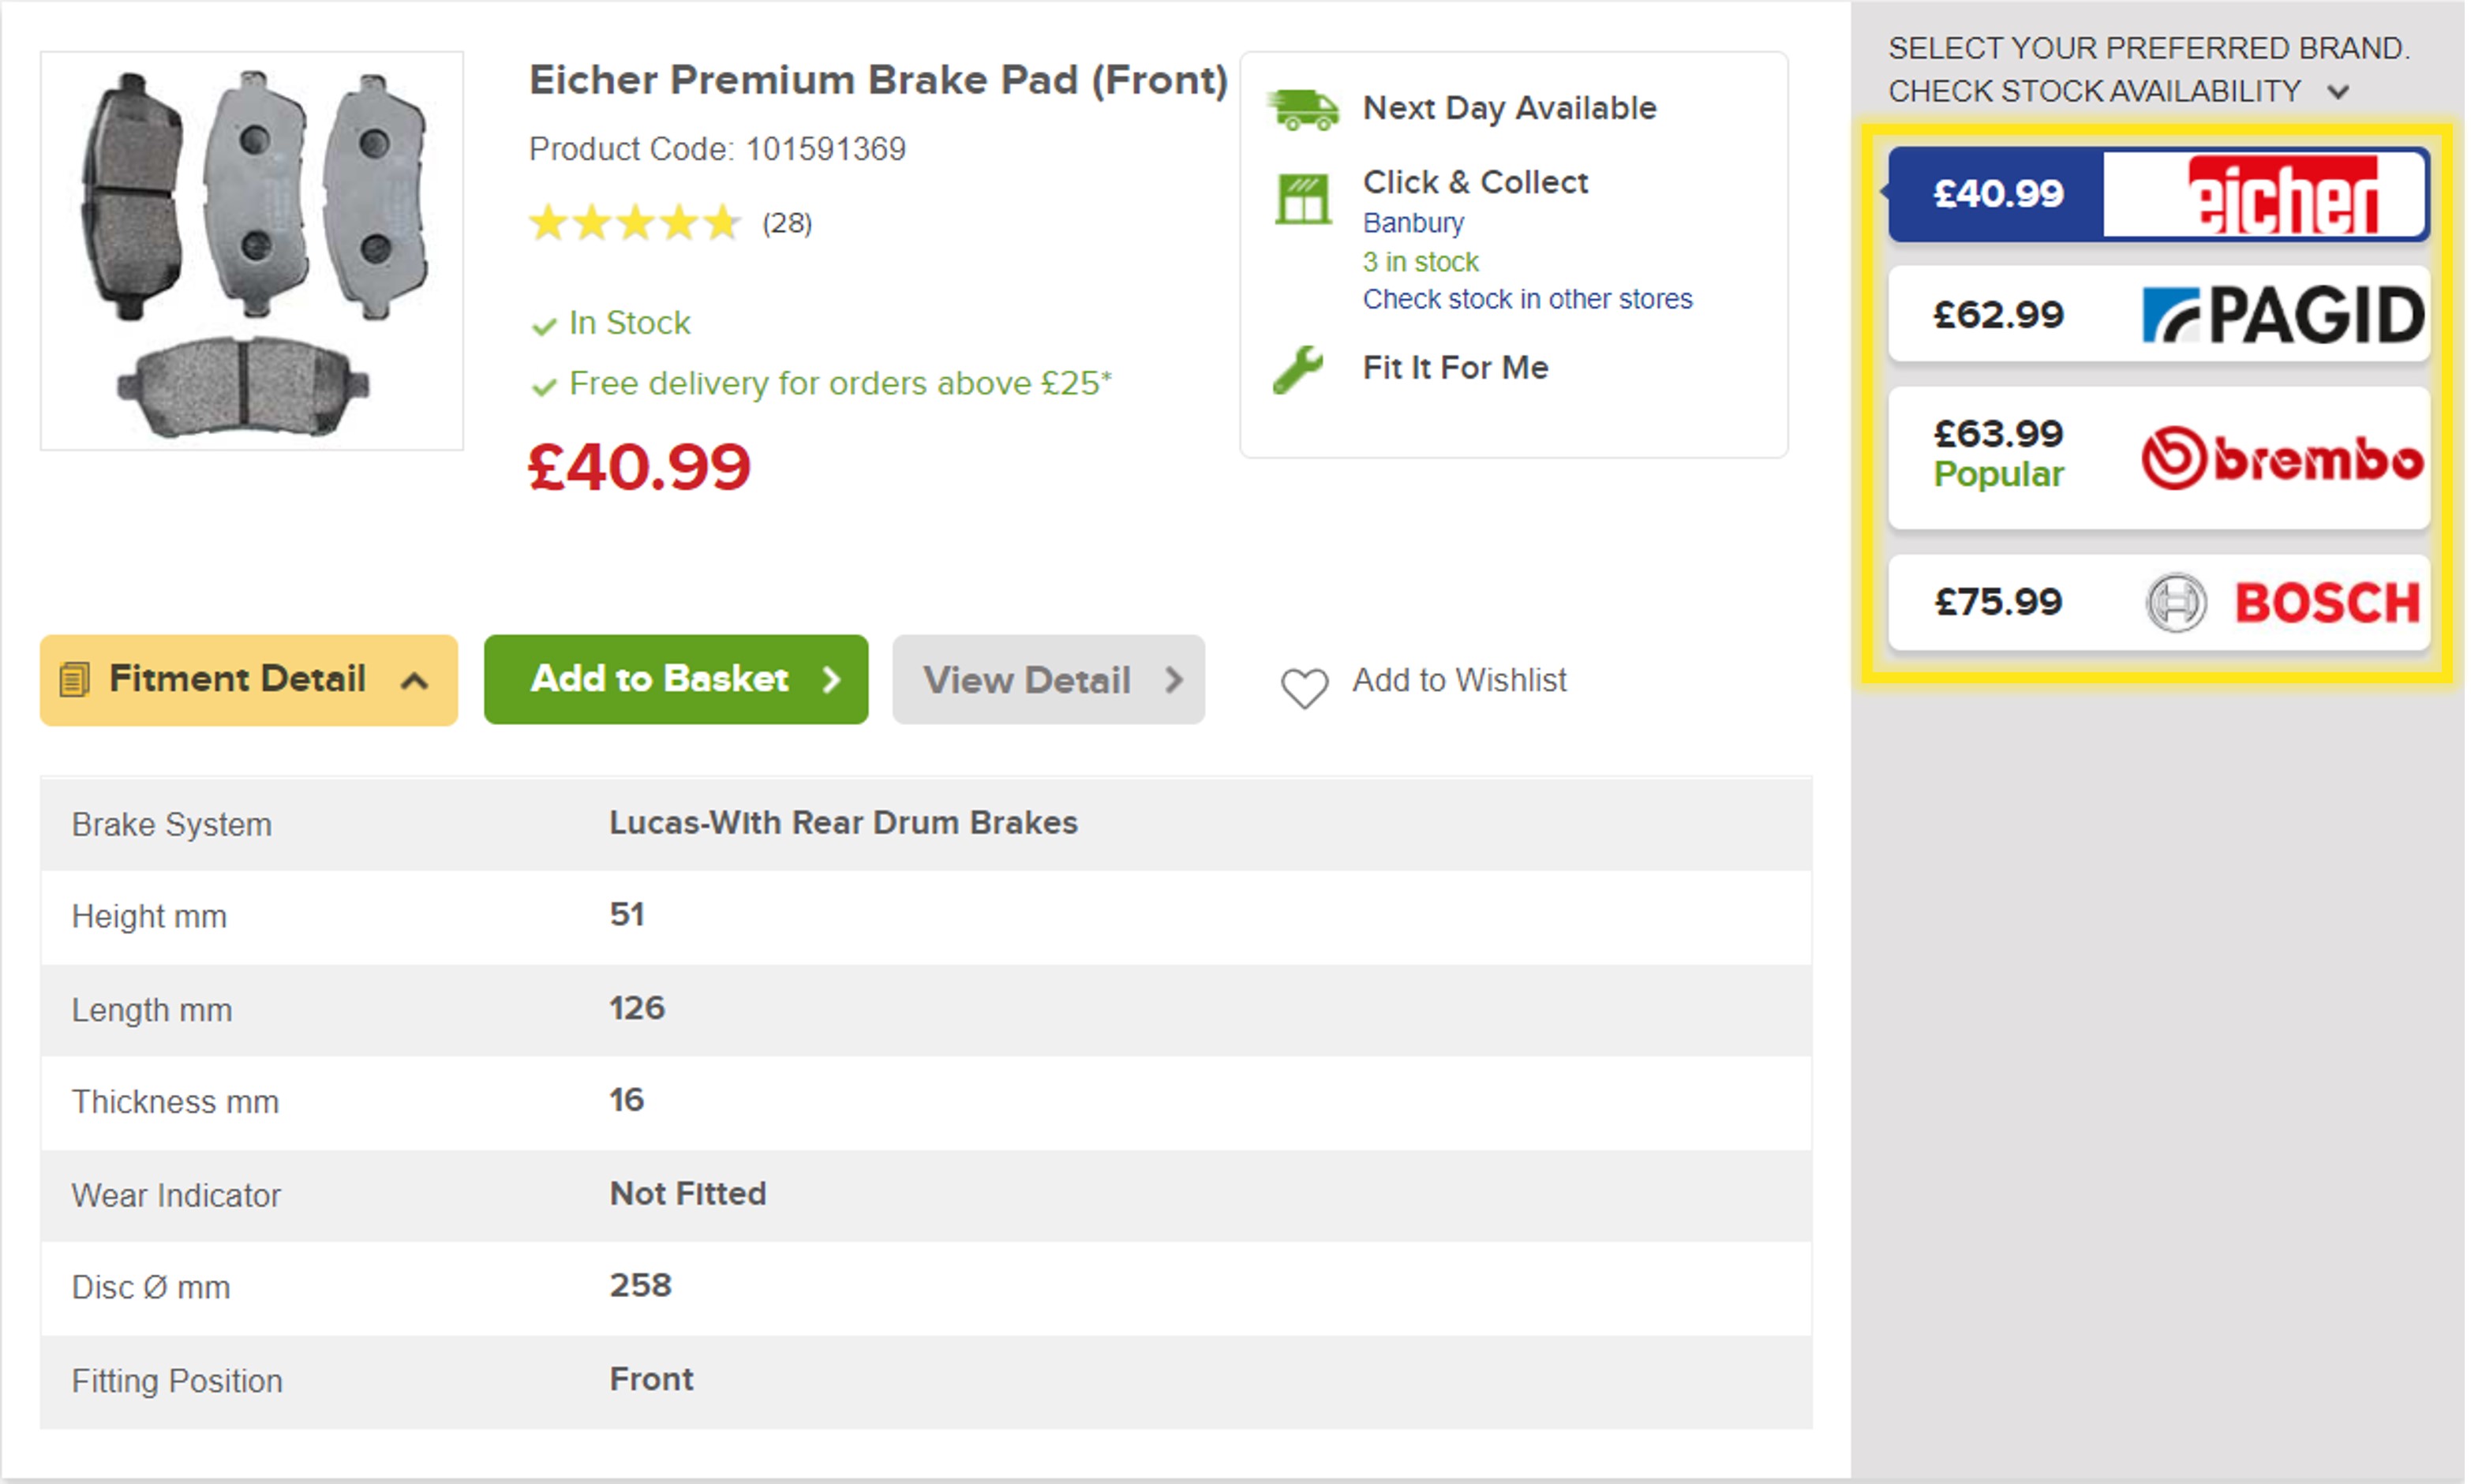Click the circular Bosch logo icon
This screenshot has height=1484, width=2471.
[x=2178, y=601]
